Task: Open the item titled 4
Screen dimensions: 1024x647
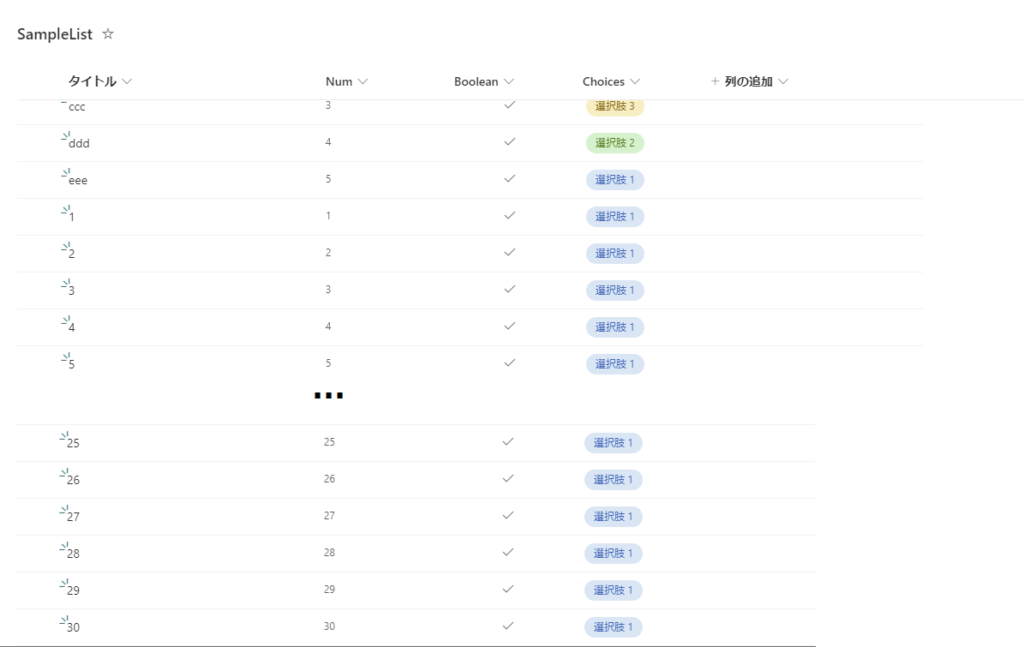Action: pyautogui.click(x=71, y=327)
